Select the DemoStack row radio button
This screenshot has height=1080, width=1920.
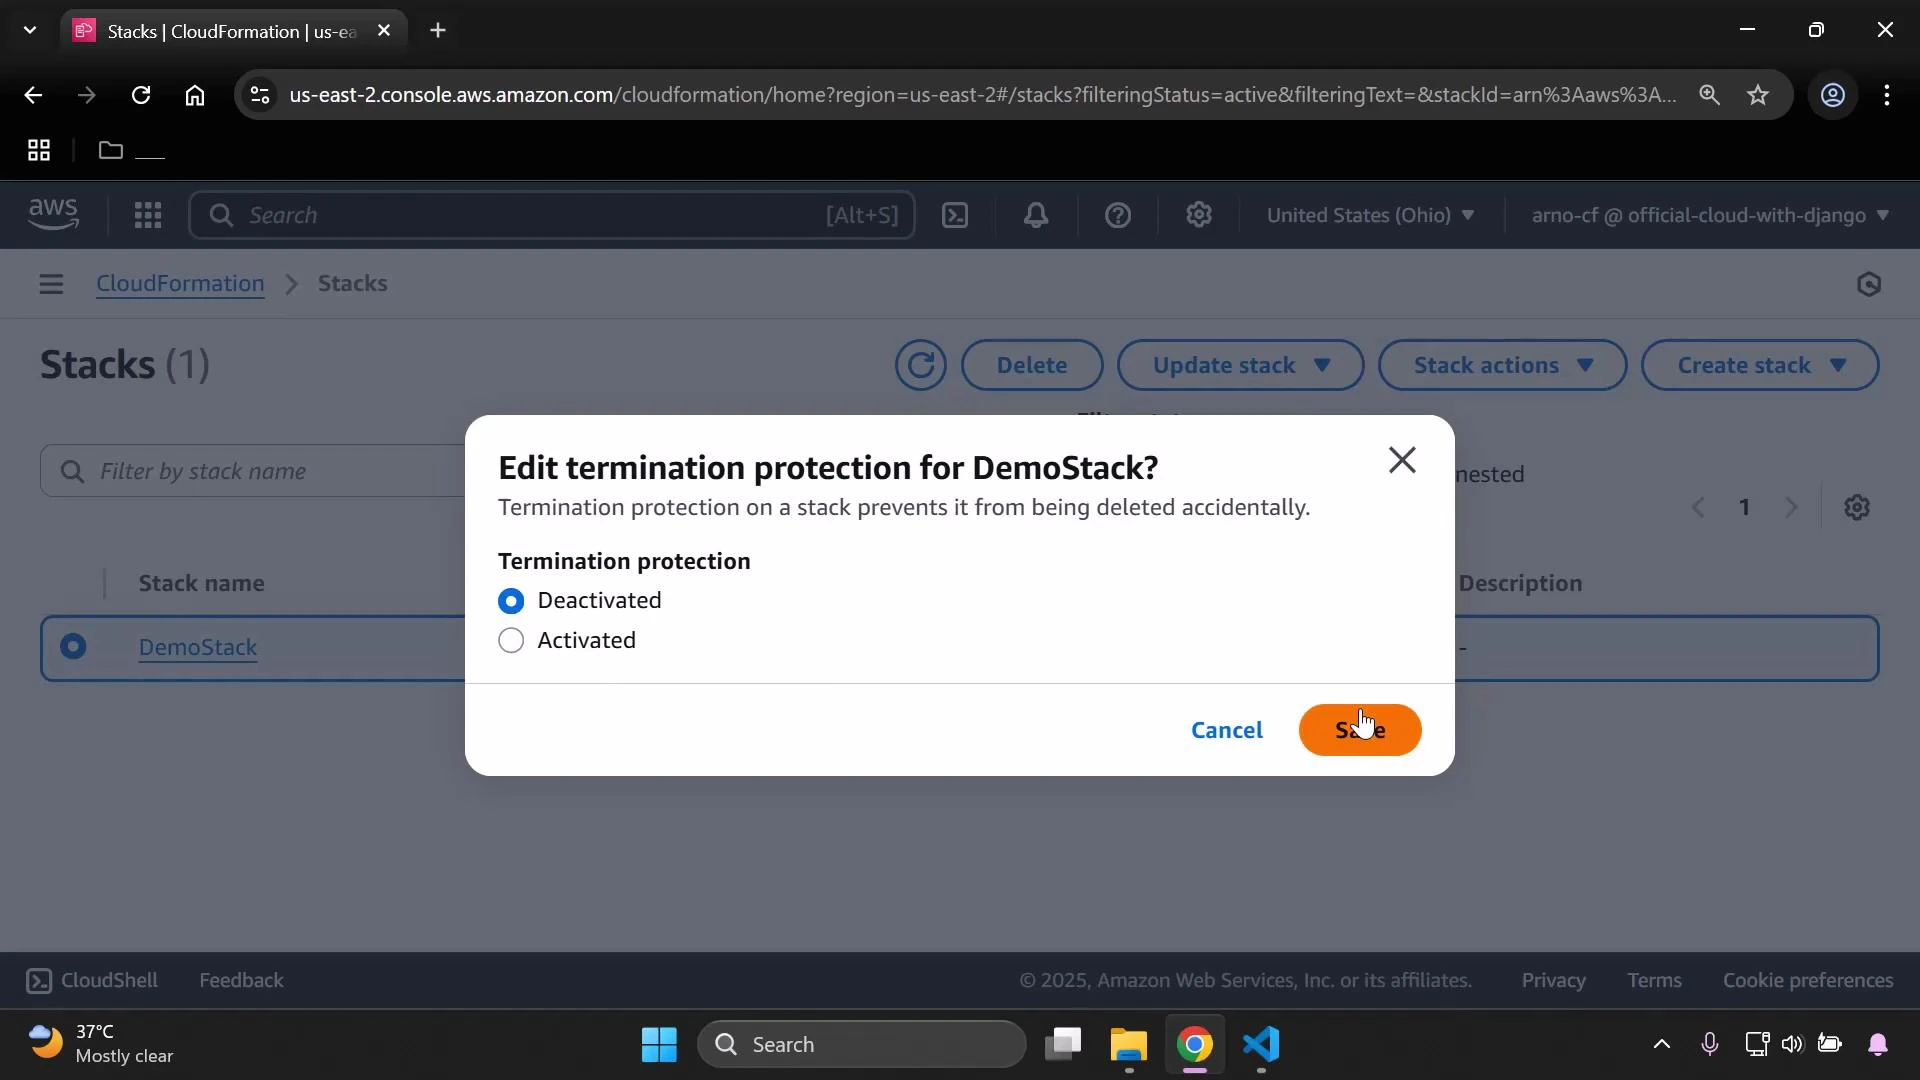pyautogui.click(x=73, y=647)
